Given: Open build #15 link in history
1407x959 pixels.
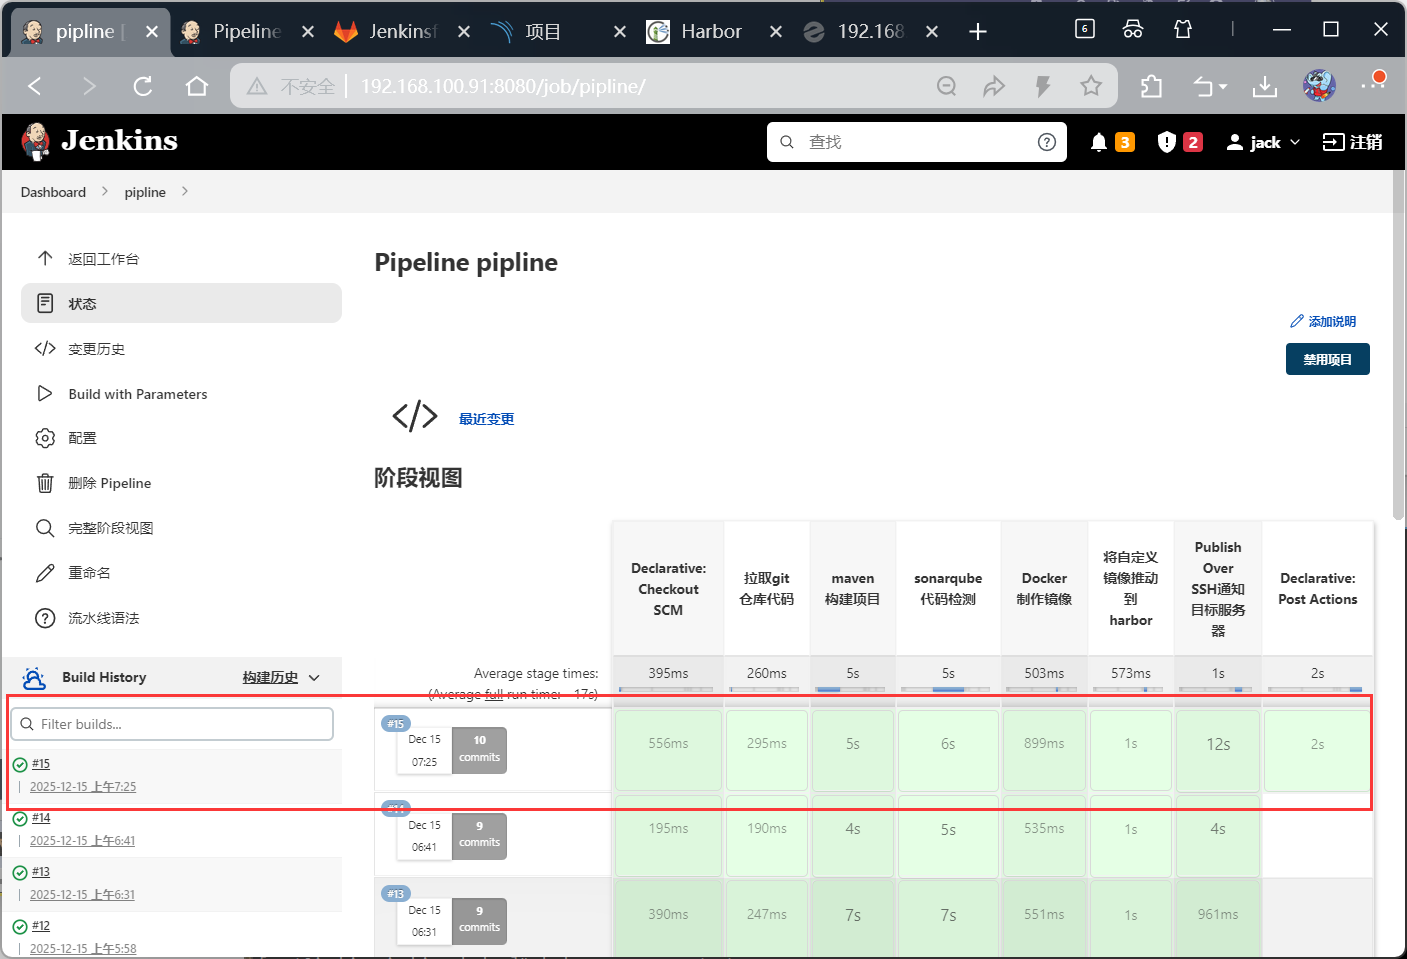Looking at the screenshot, I should tap(41, 764).
